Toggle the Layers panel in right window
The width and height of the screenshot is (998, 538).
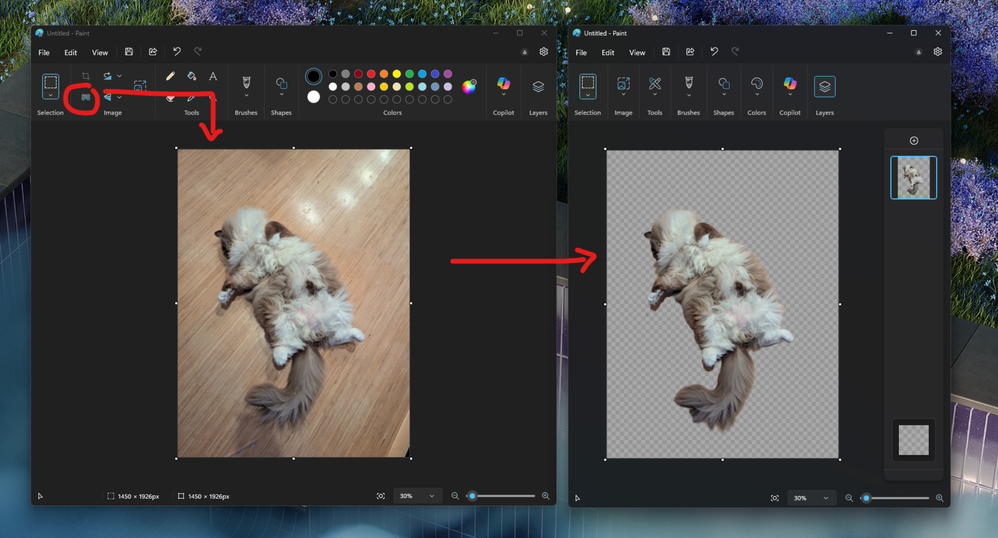click(824, 87)
